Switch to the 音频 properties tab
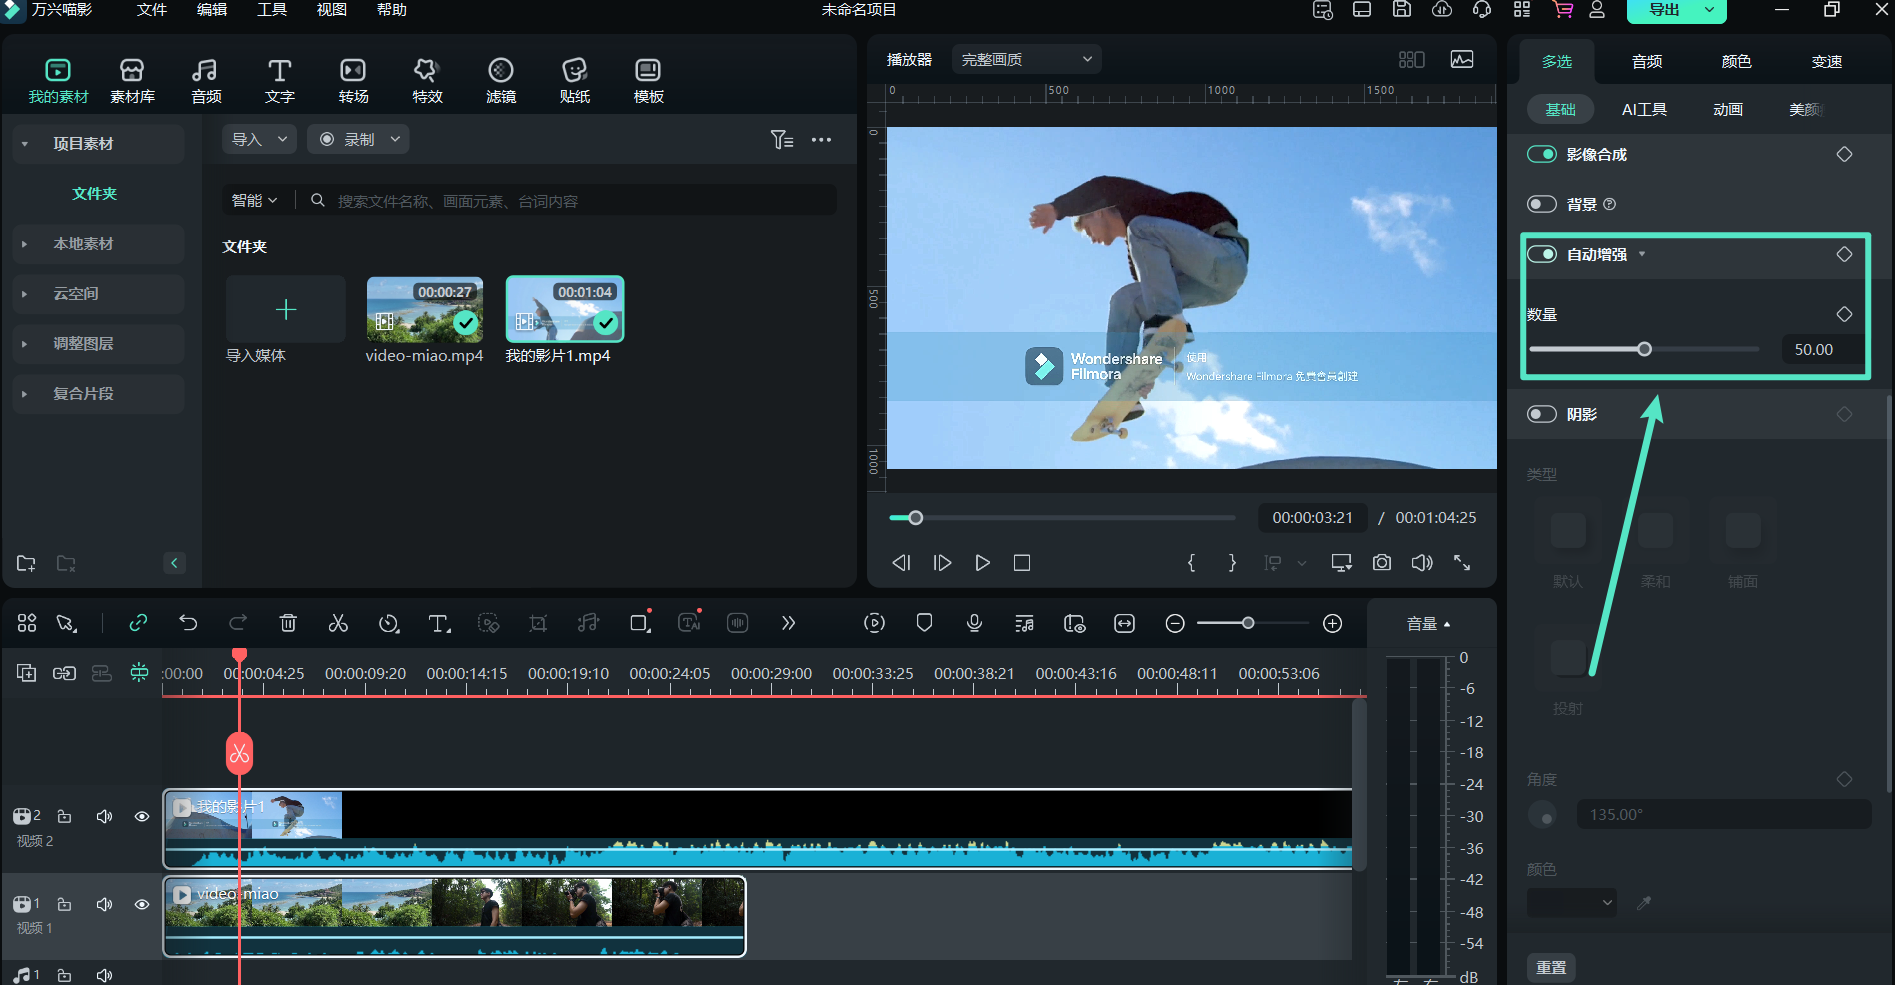 click(1647, 62)
